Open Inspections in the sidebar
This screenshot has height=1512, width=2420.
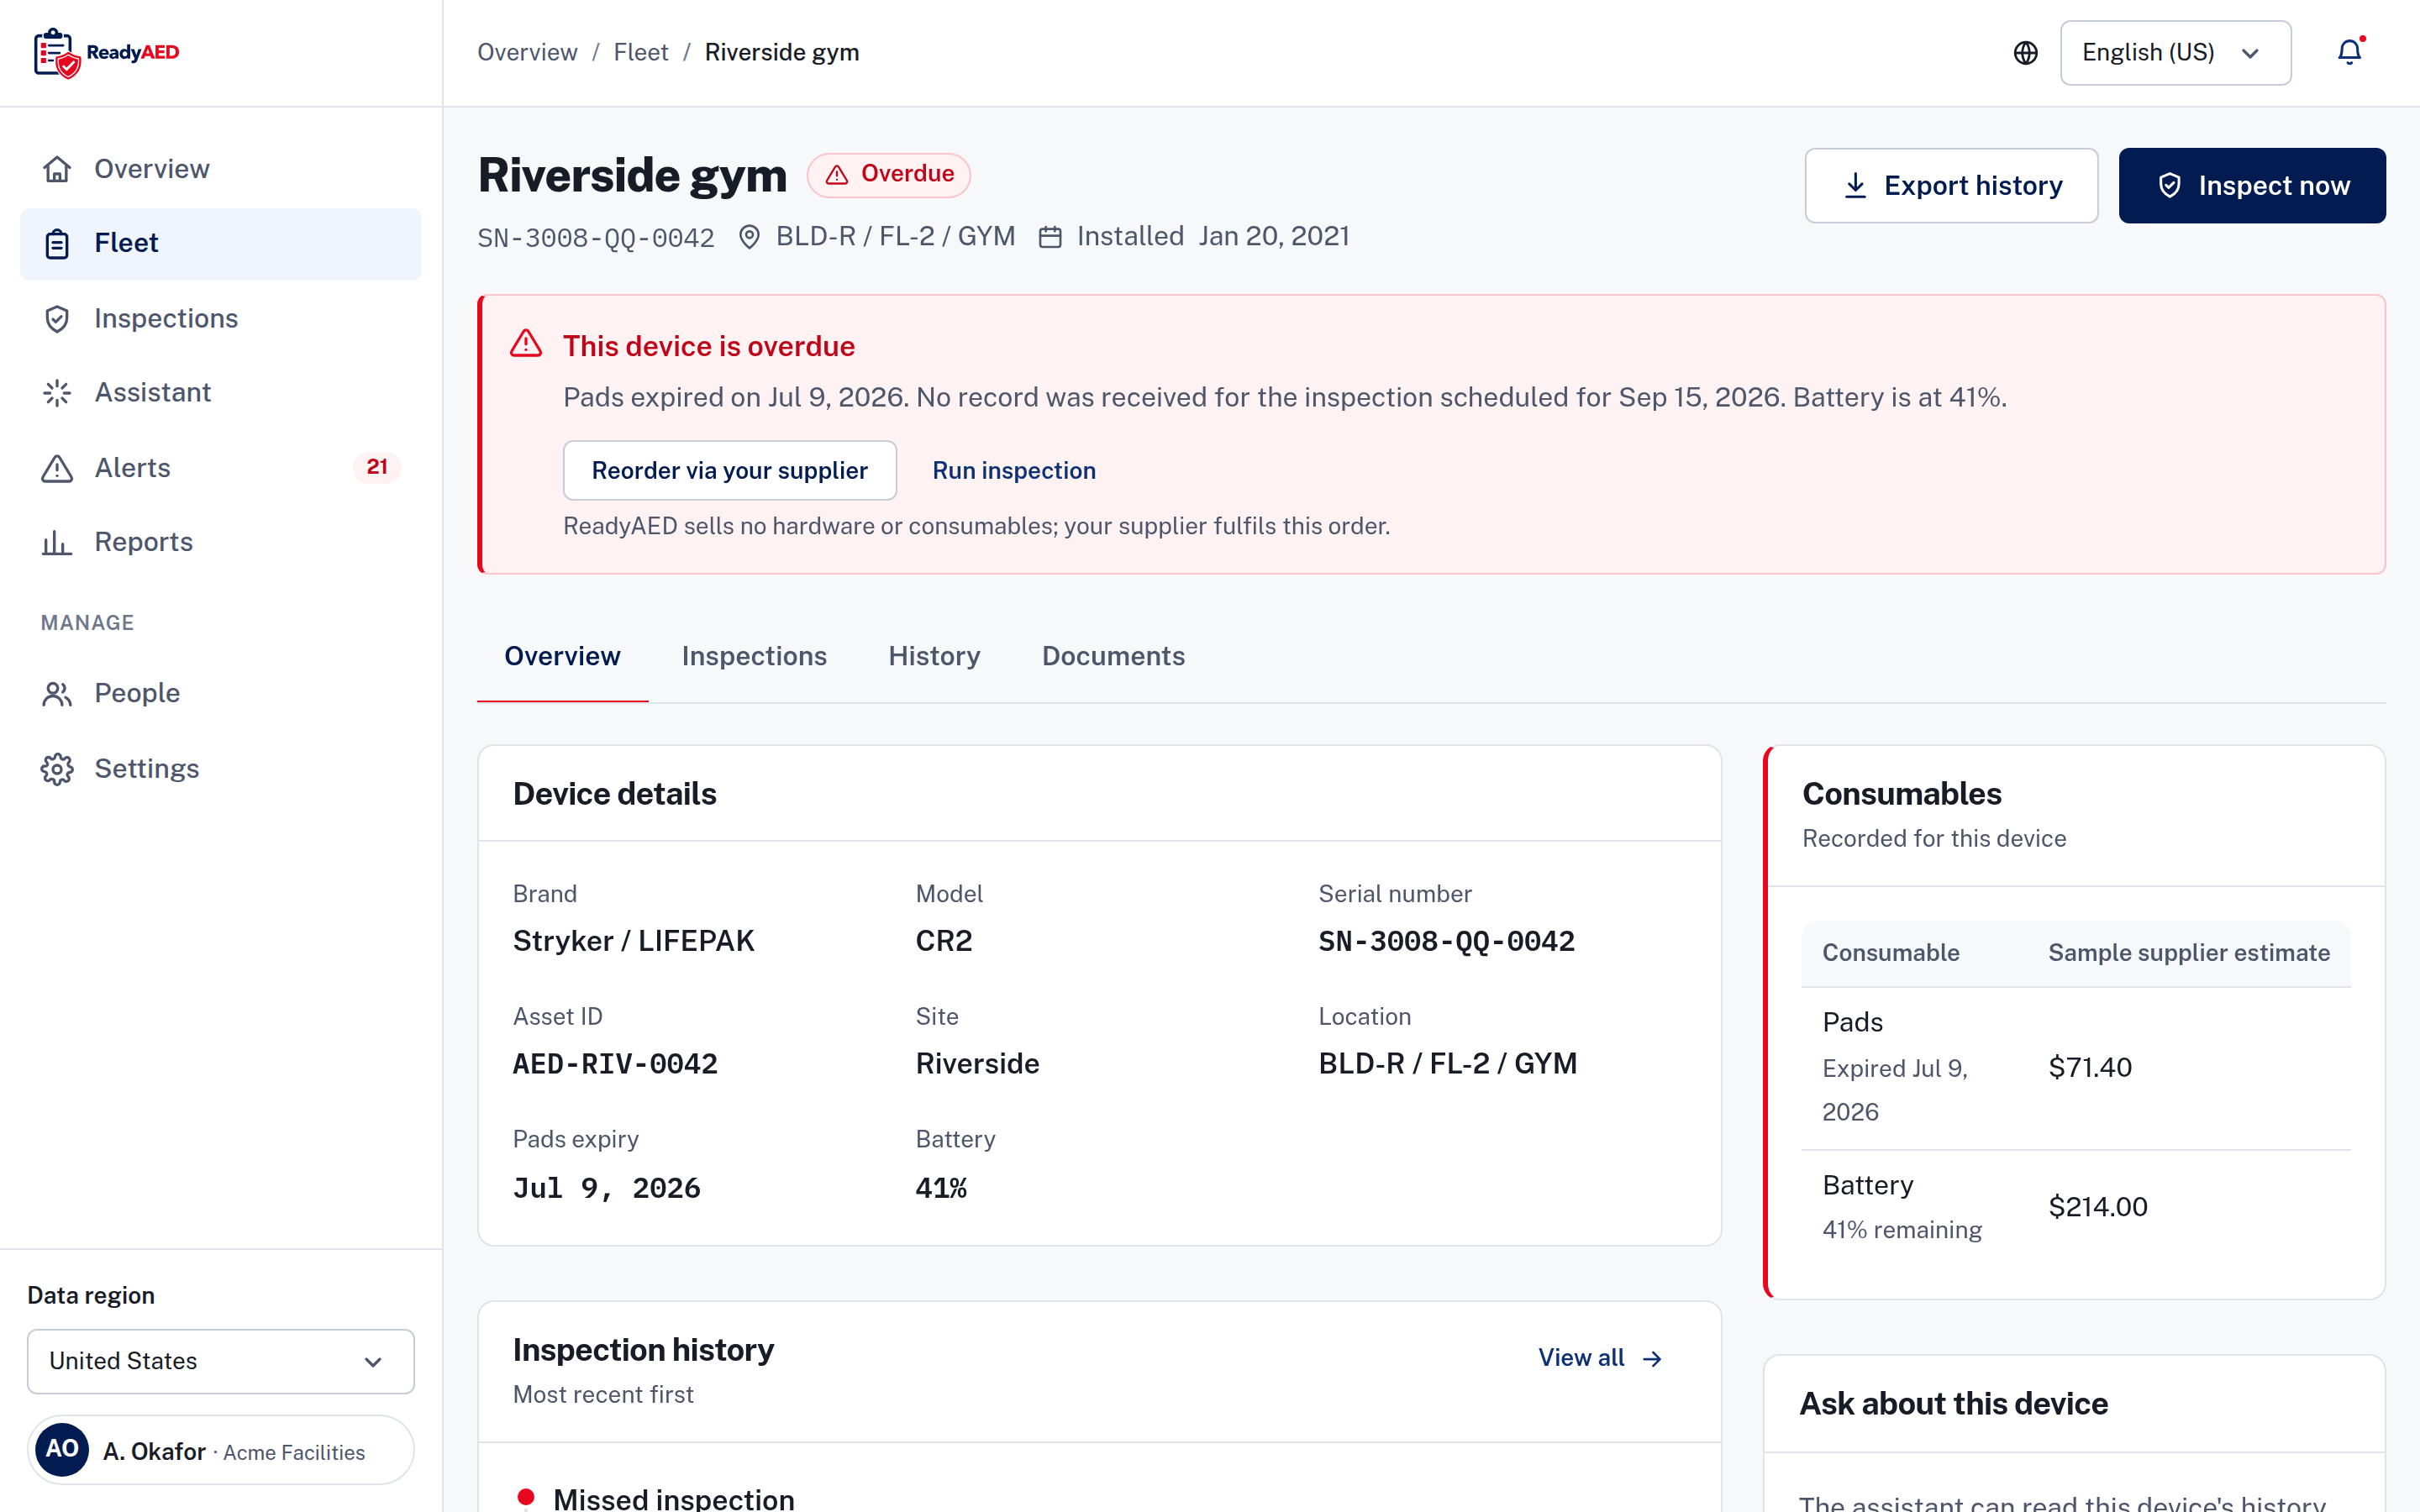[221, 318]
